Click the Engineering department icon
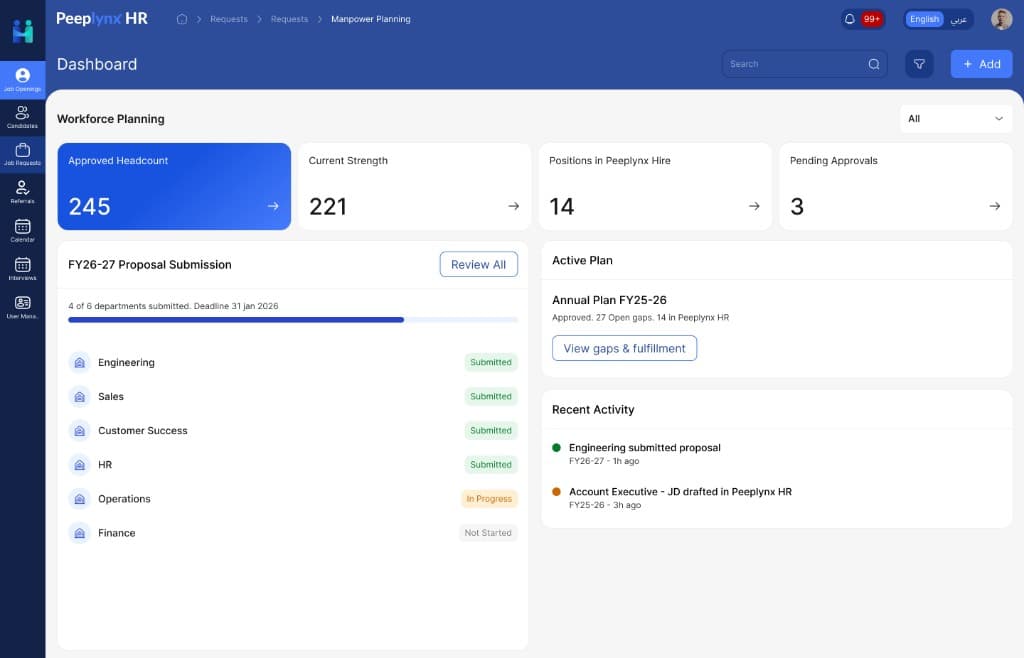Screen dimensions: 1024x658 click(80, 362)
